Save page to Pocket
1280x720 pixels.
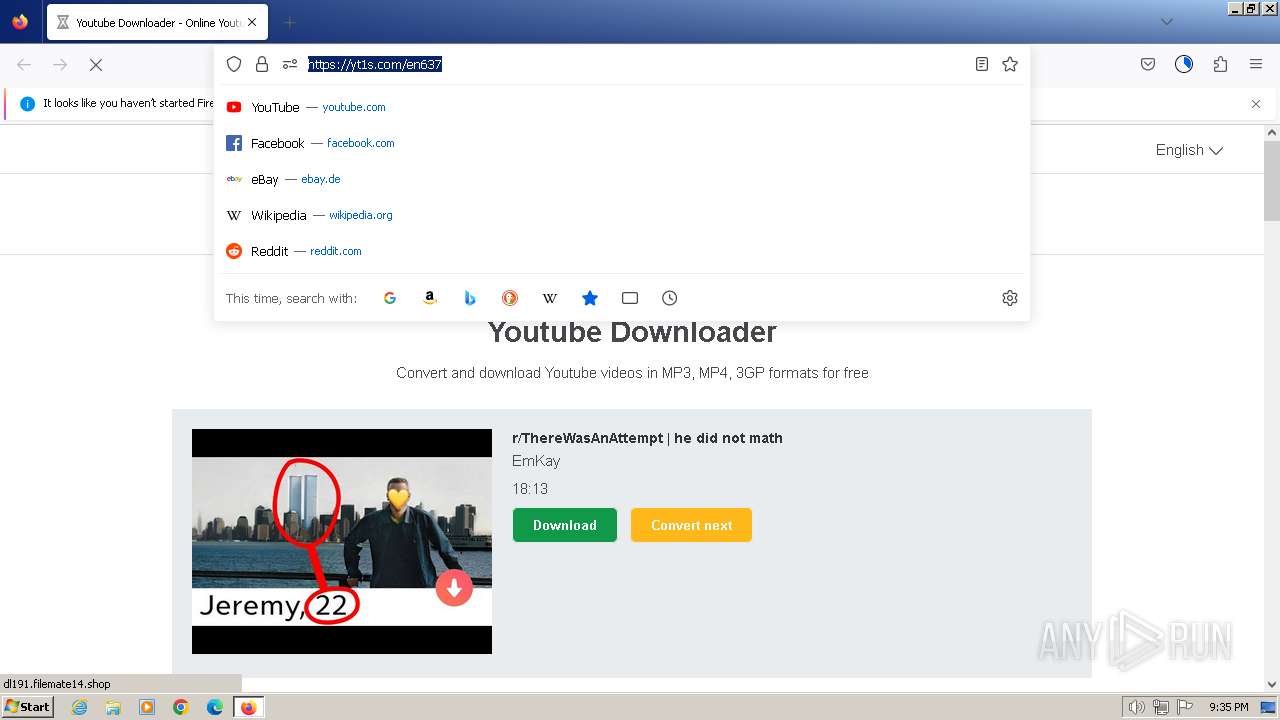pyautogui.click(x=1148, y=64)
